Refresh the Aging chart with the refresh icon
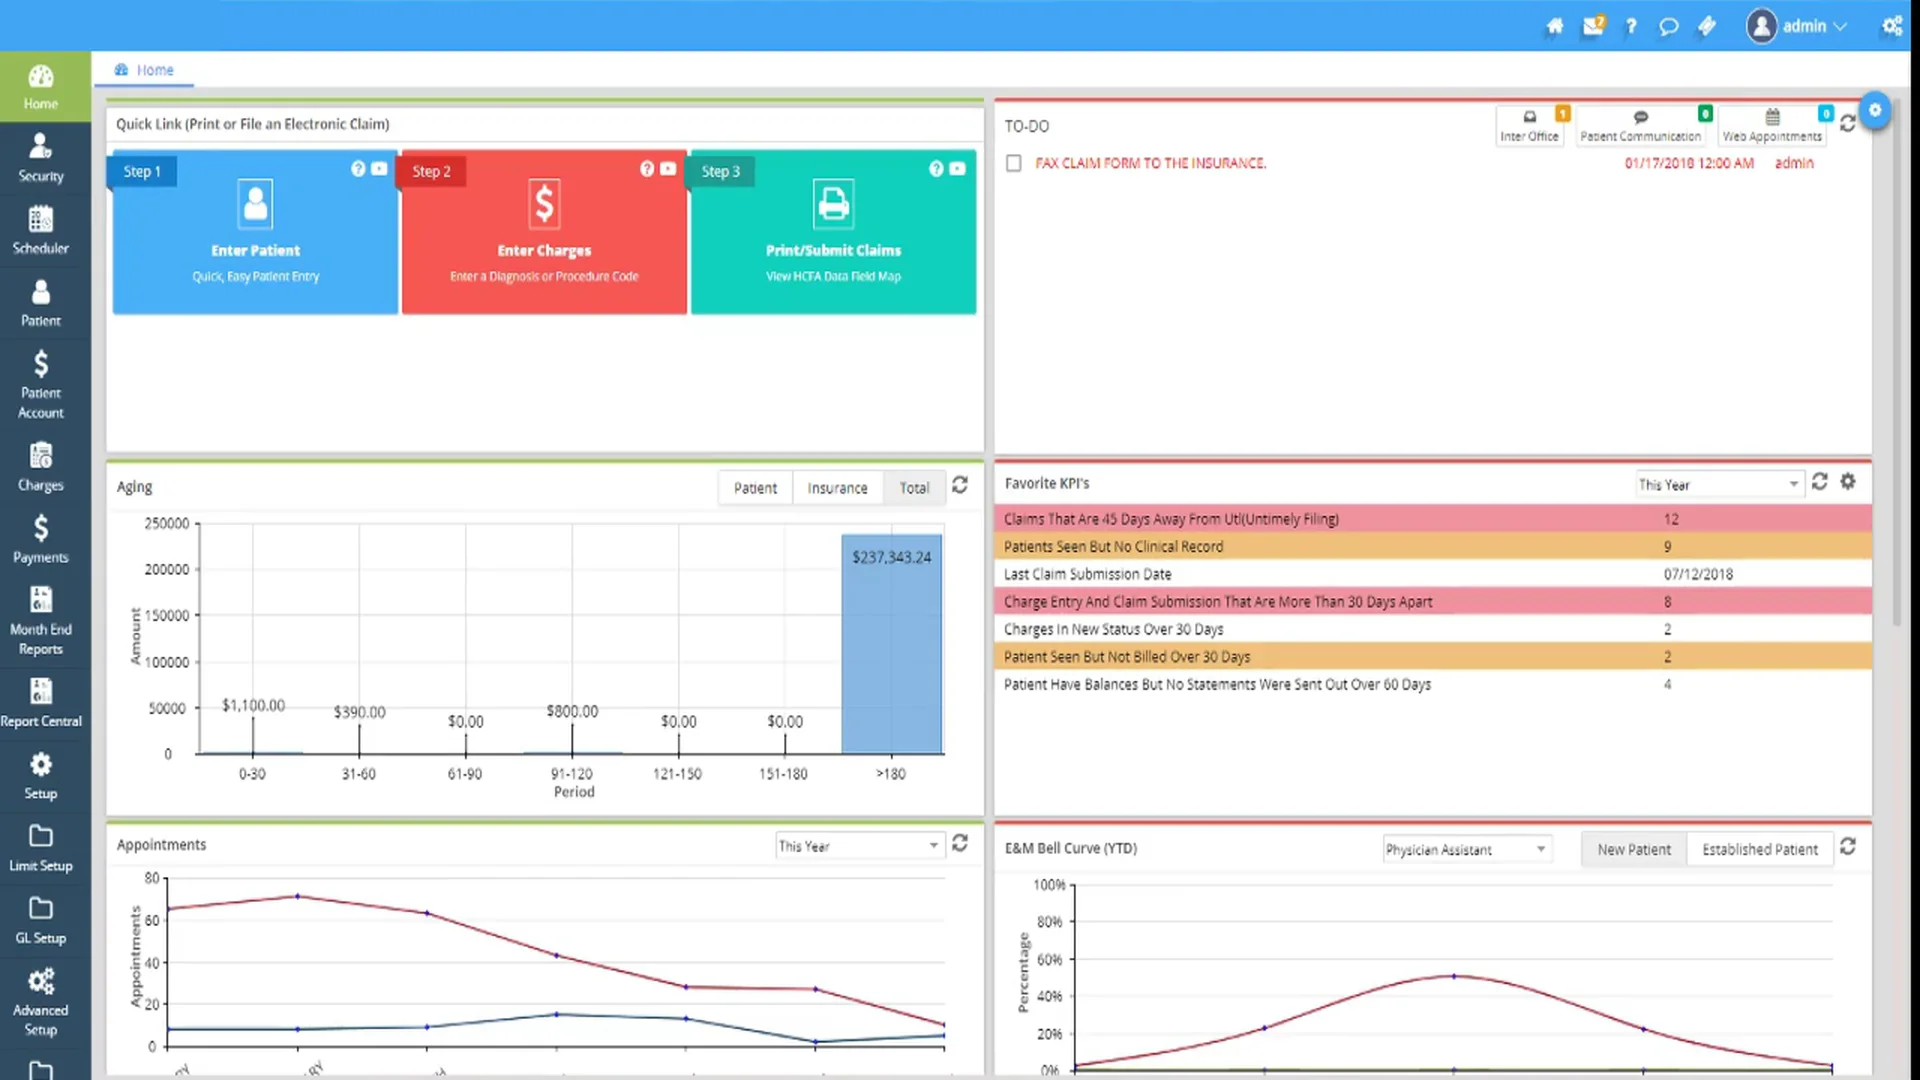The image size is (1920, 1080). (x=959, y=486)
